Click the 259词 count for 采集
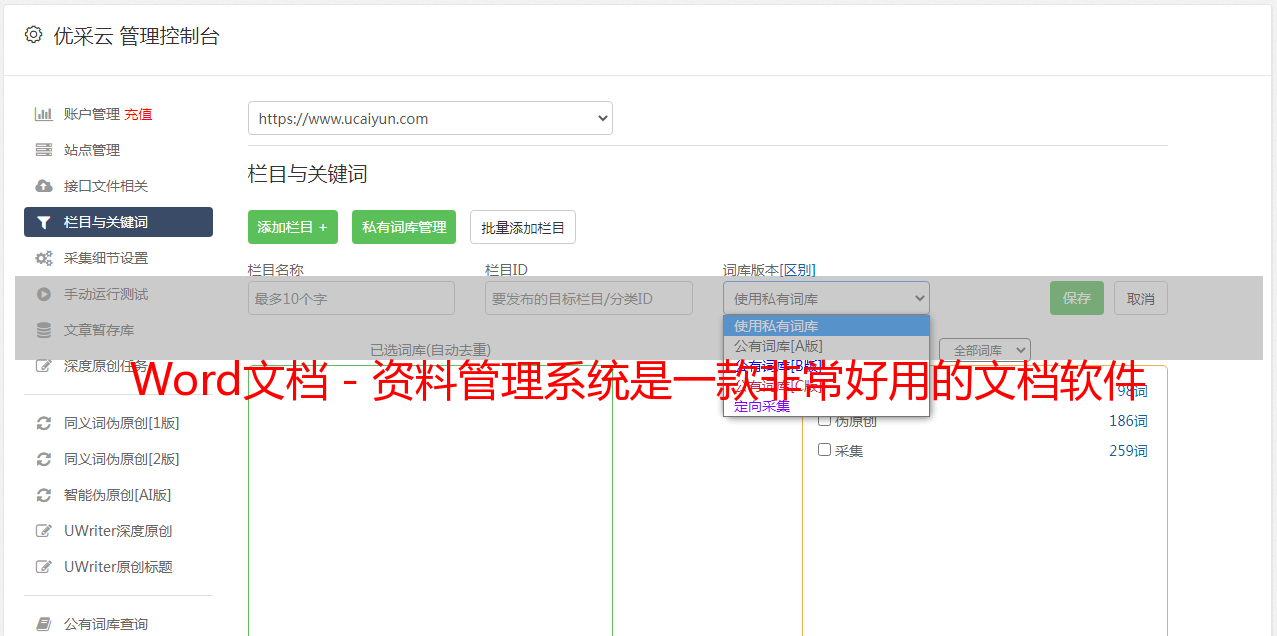This screenshot has width=1277, height=636. coord(1128,451)
